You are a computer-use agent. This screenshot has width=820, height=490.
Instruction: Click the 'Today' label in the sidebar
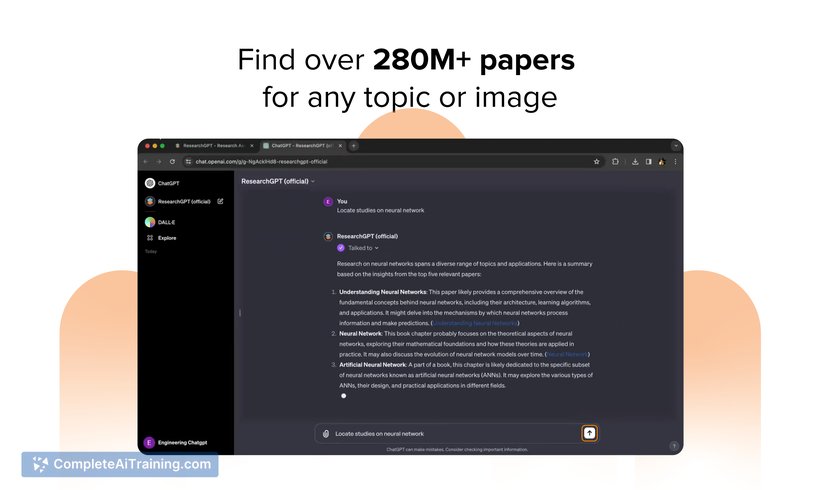(151, 252)
